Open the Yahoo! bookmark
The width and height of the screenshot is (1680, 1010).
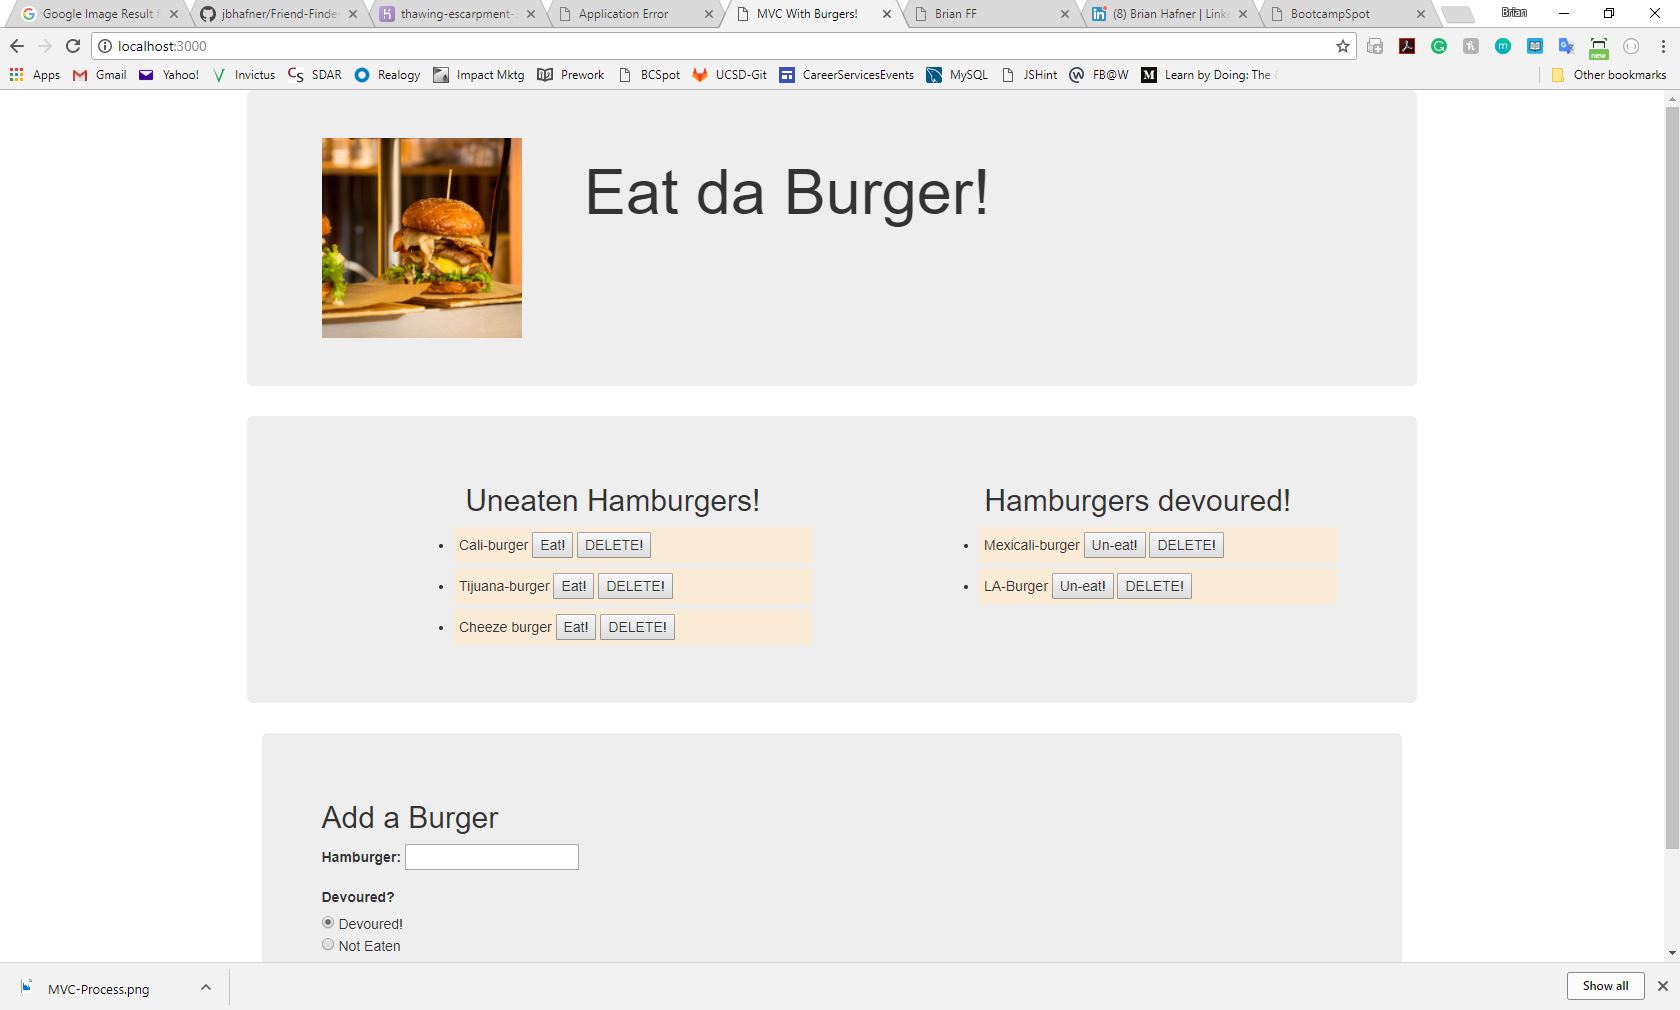click(x=169, y=75)
